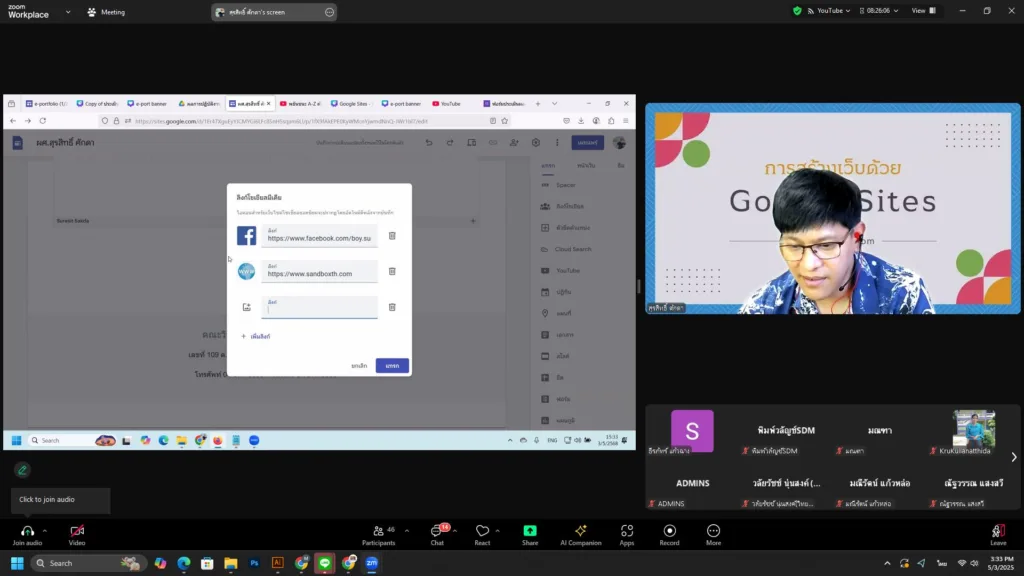
Task: Show next page of participant thumbnails
Action: (x=1013, y=457)
